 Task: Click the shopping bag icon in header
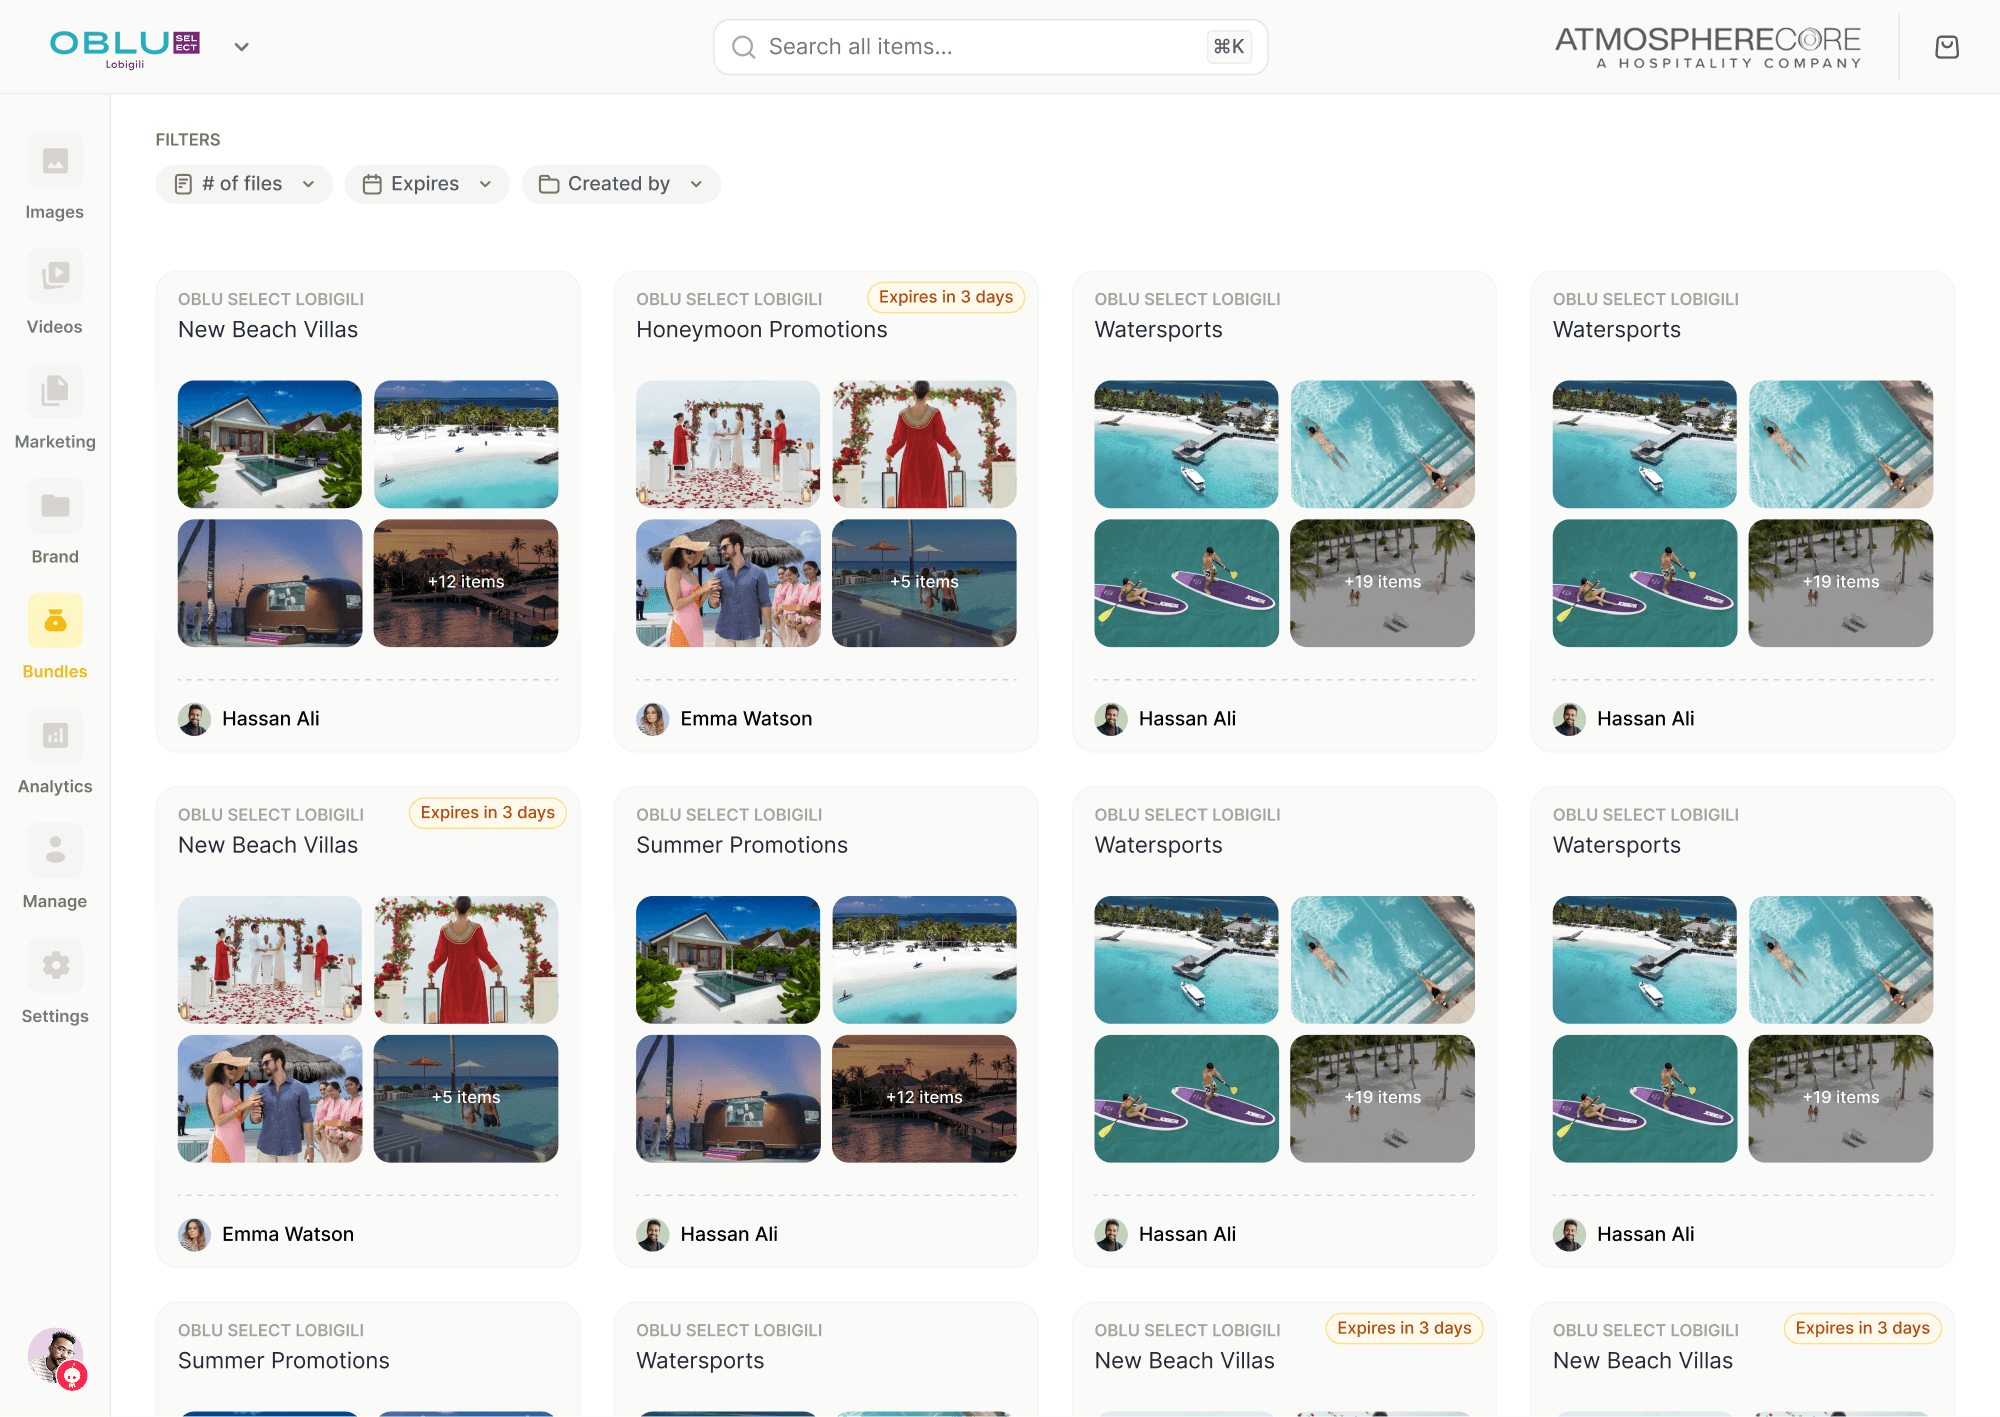tap(1946, 47)
